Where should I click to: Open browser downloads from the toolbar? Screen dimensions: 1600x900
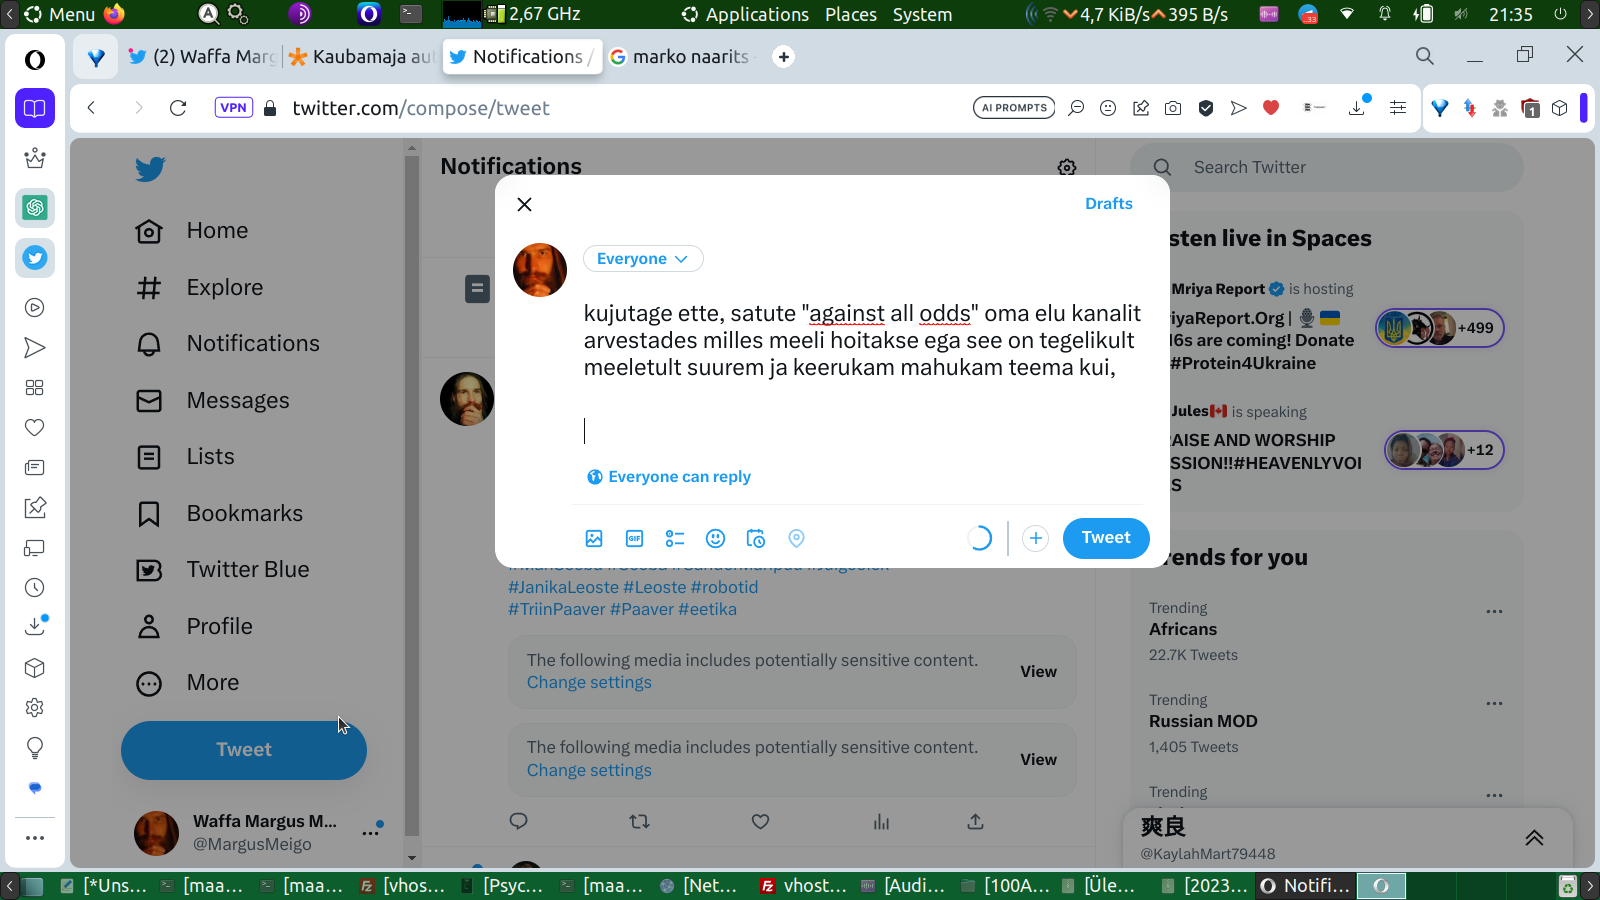pos(1357,108)
